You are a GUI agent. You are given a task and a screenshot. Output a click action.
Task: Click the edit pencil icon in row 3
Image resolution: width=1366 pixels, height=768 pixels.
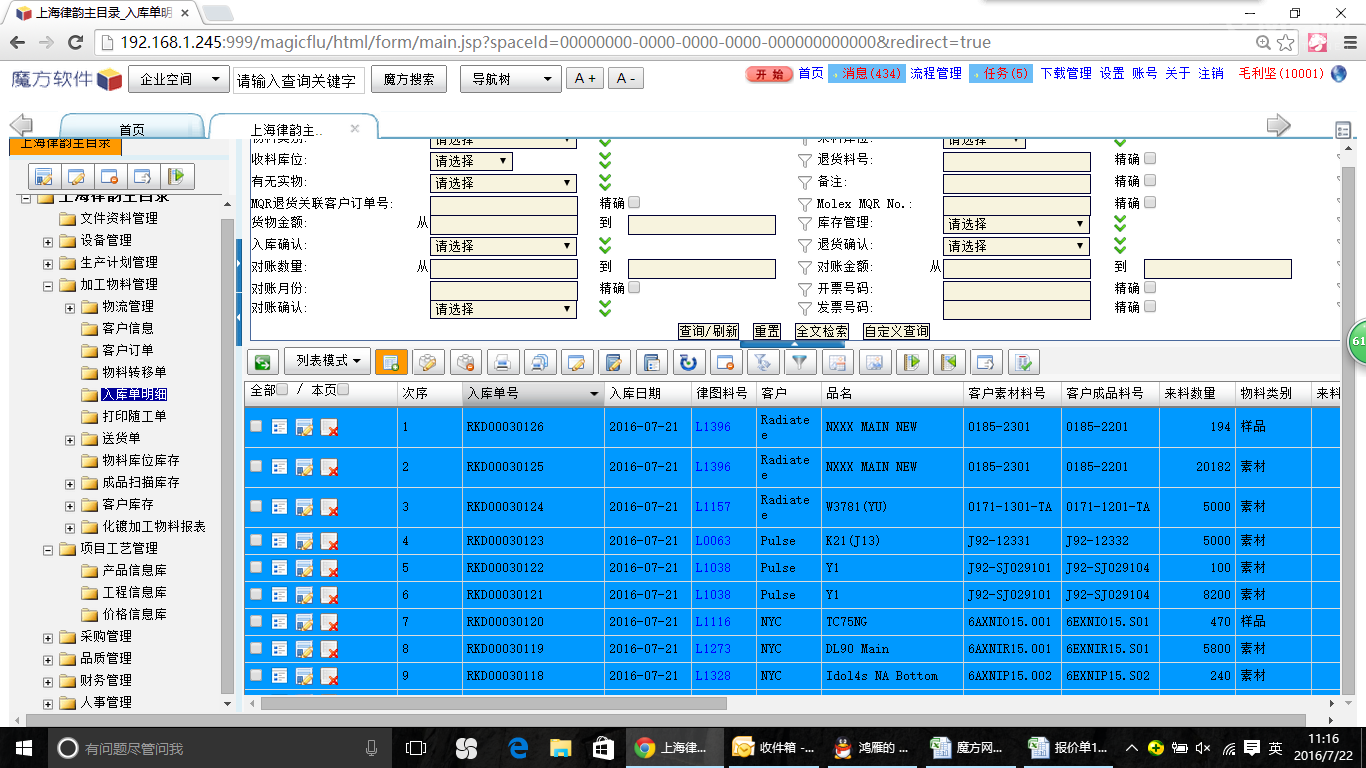coord(304,507)
